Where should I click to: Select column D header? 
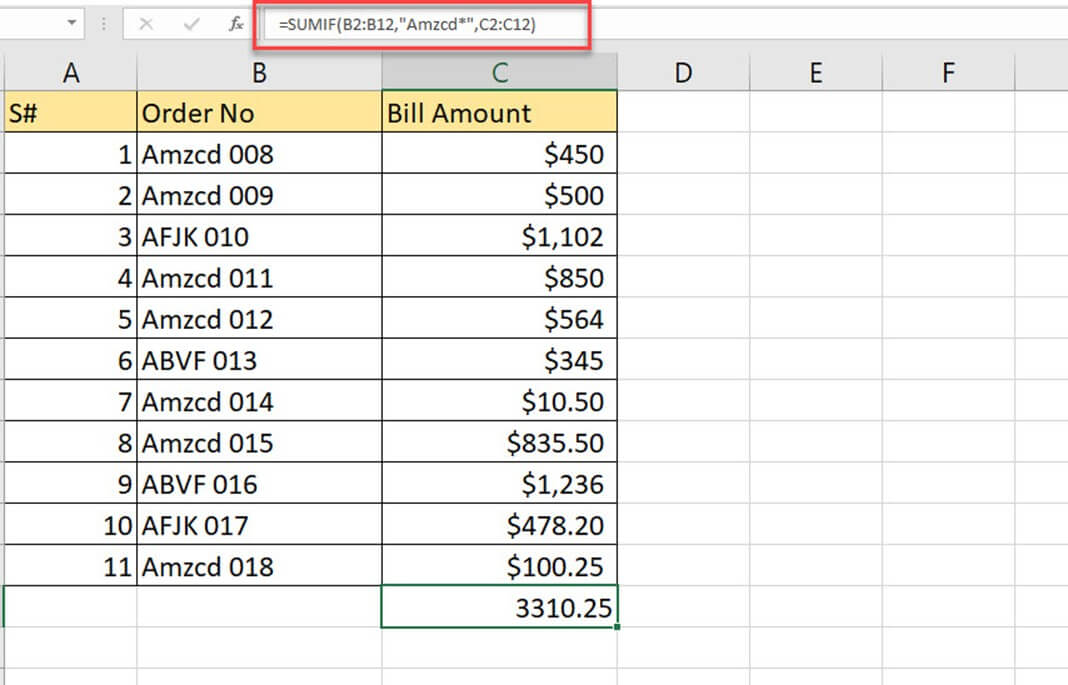pos(683,72)
